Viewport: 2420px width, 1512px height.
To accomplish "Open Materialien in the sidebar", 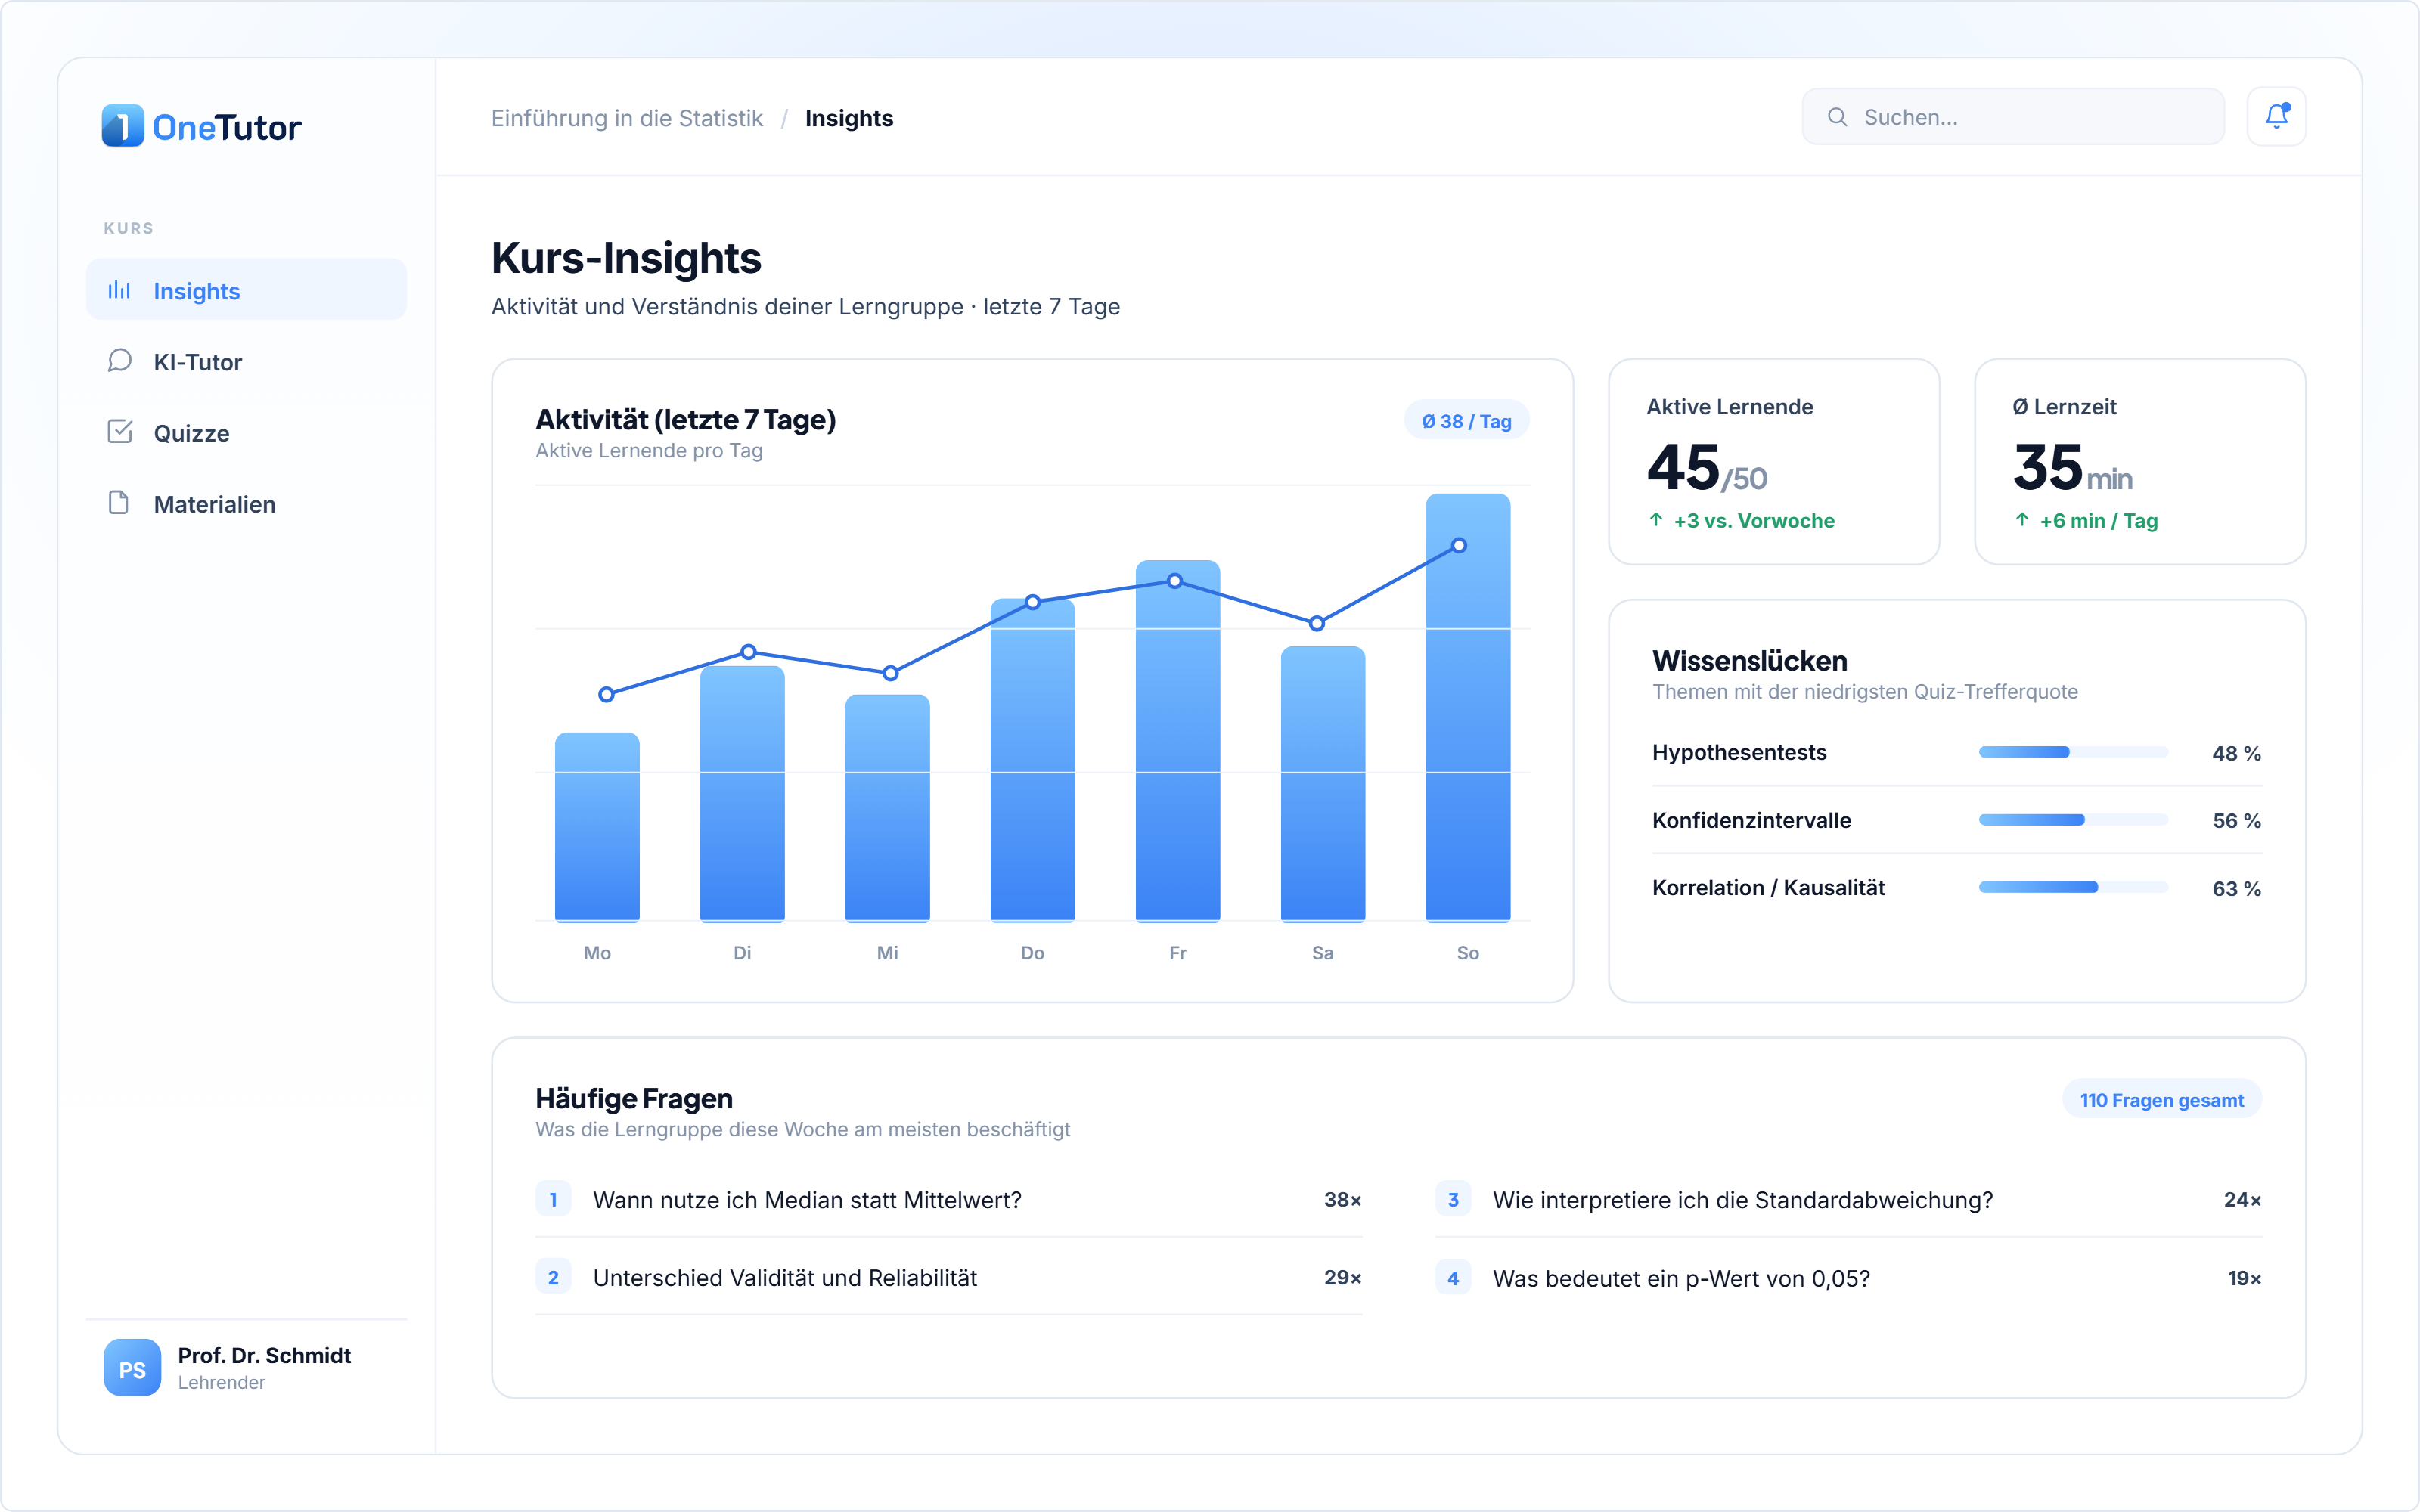I will coord(246,503).
